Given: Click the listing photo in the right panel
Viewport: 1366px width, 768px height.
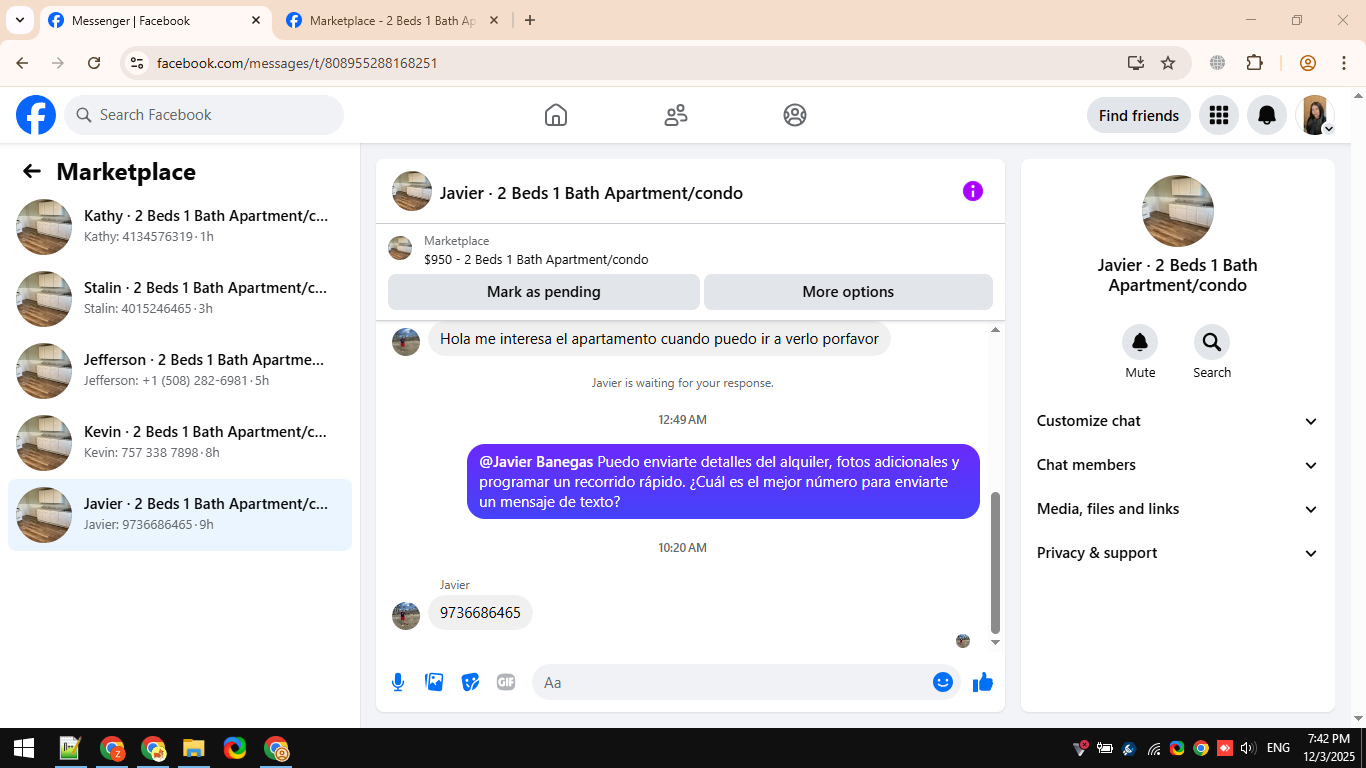Looking at the screenshot, I should pos(1178,211).
